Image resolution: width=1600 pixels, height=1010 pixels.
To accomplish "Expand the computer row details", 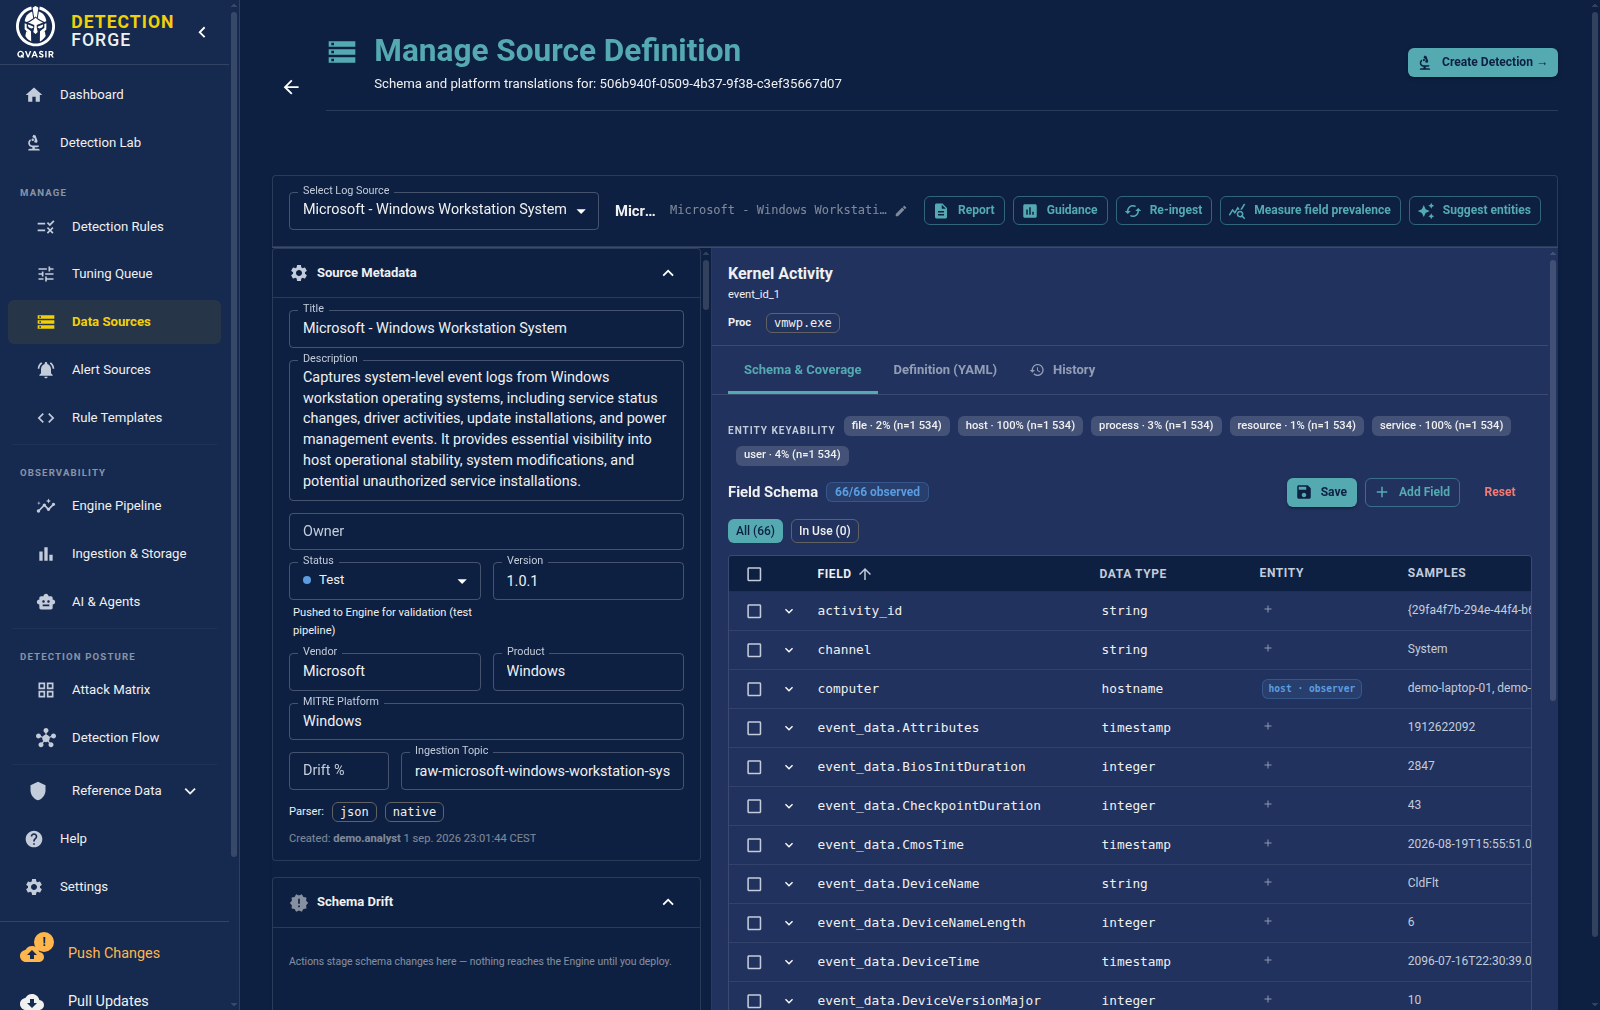I will point(789,689).
